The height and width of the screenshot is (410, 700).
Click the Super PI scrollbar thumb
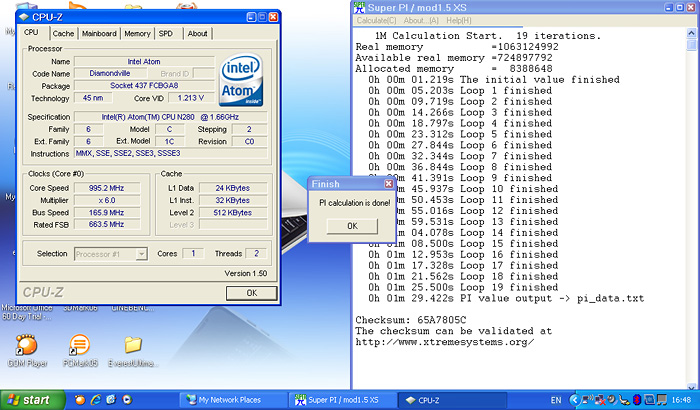pyautogui.click(x=692, y=45)
